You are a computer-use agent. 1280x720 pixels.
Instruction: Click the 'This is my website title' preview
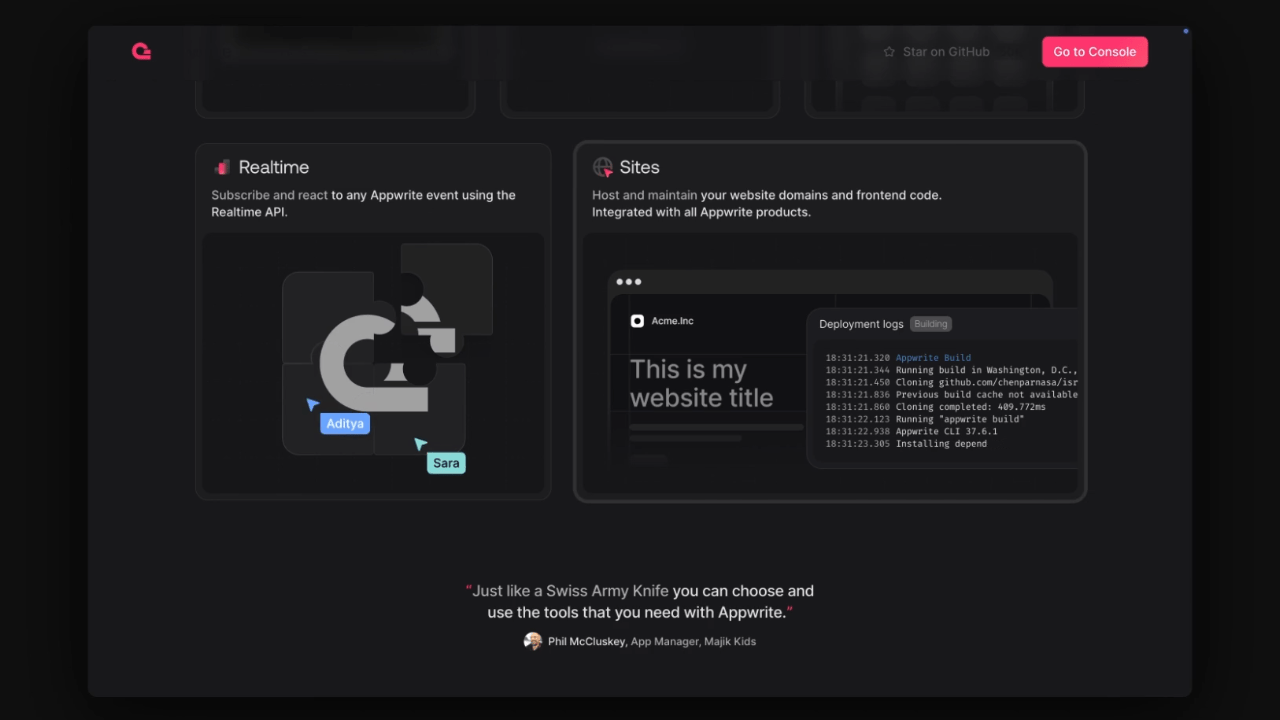click(701, 384)
